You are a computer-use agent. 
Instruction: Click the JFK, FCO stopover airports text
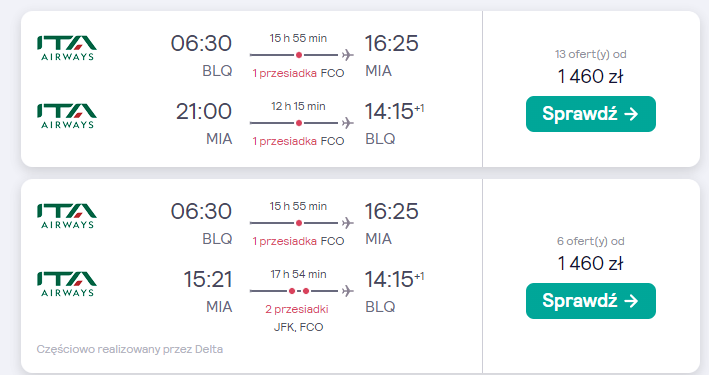click(298, 327)
